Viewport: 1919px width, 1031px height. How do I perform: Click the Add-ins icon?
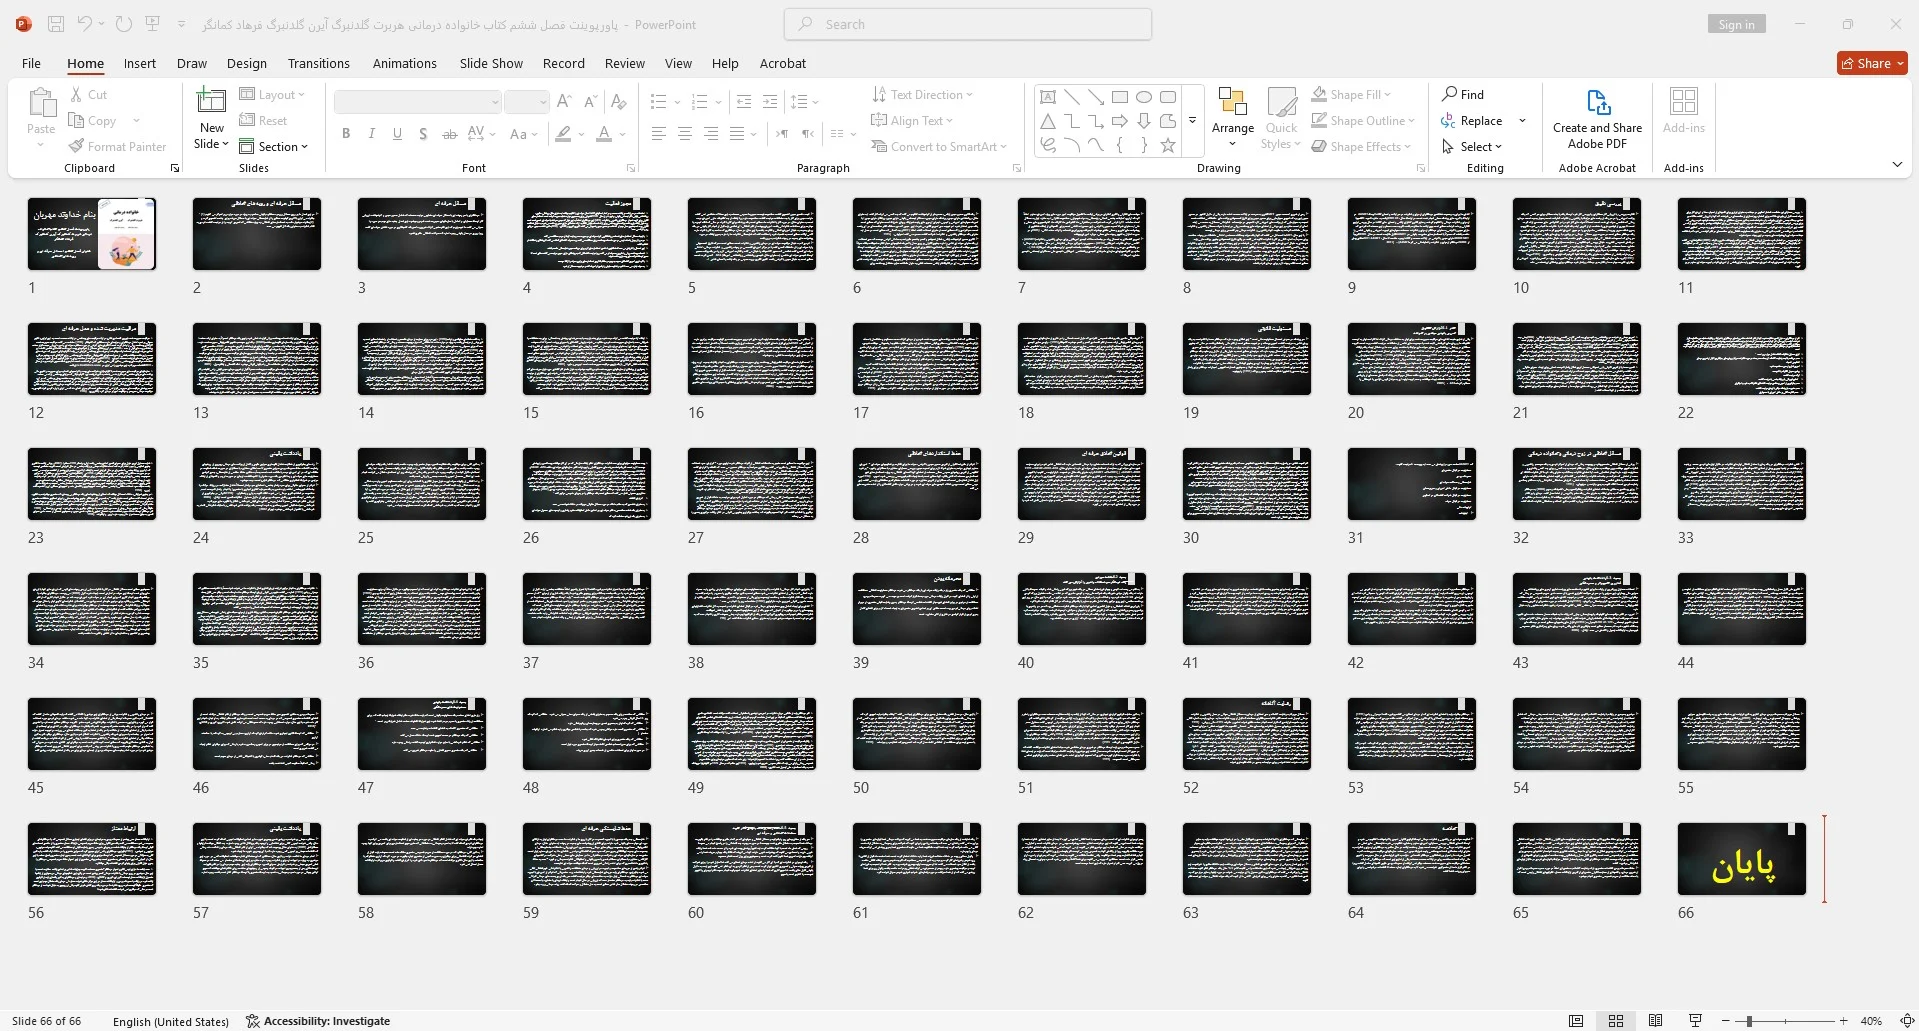(1684, 101)
